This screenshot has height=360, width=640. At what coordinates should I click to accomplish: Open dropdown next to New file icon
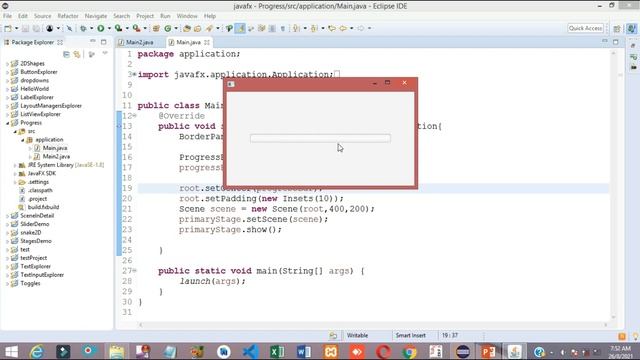(x=16, y=28)
